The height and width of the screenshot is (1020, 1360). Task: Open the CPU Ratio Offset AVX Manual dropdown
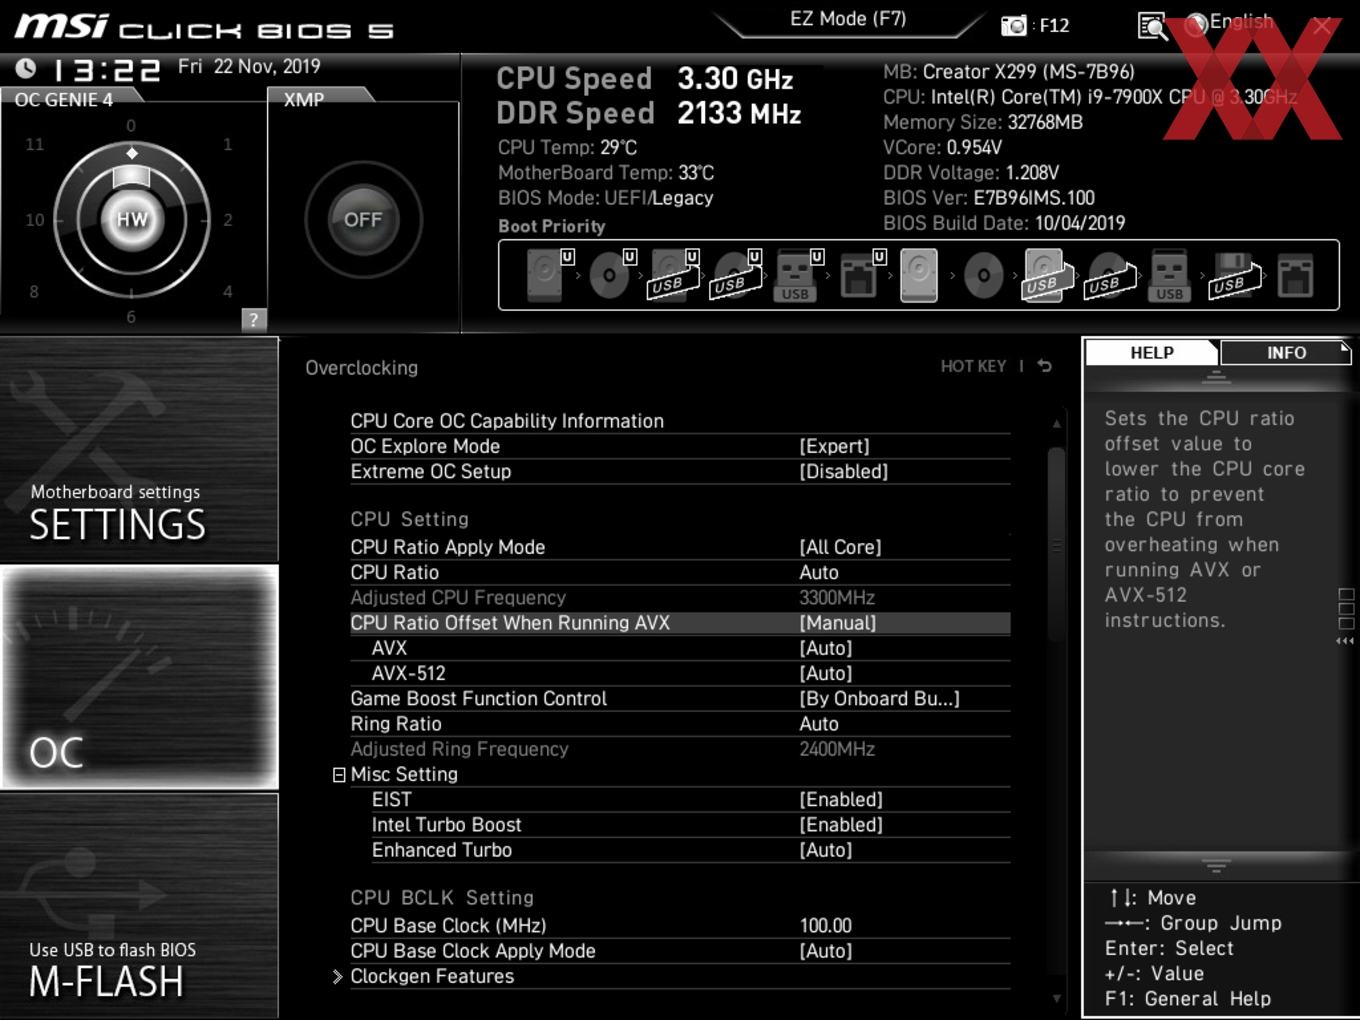[x=838, y=623]
